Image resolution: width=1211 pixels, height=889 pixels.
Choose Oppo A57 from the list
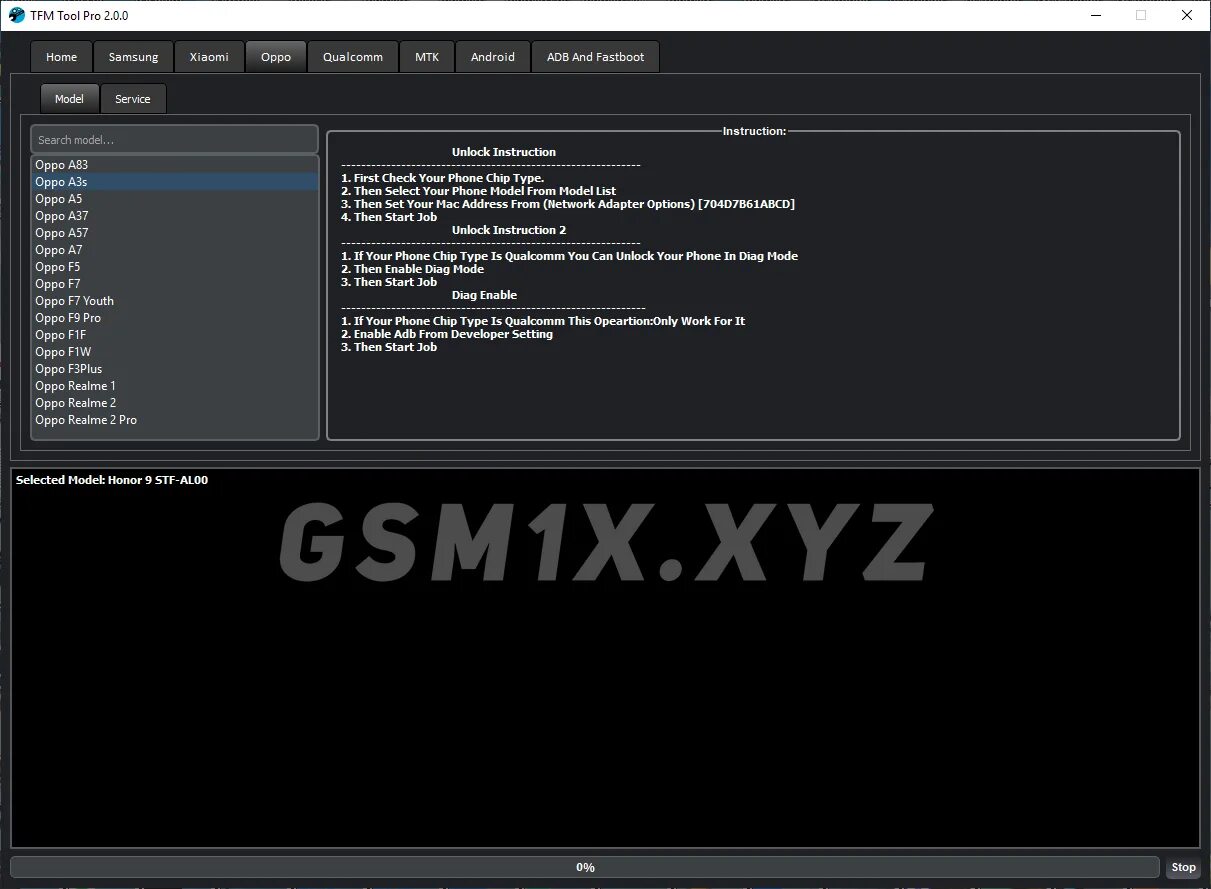pos(174,233)
